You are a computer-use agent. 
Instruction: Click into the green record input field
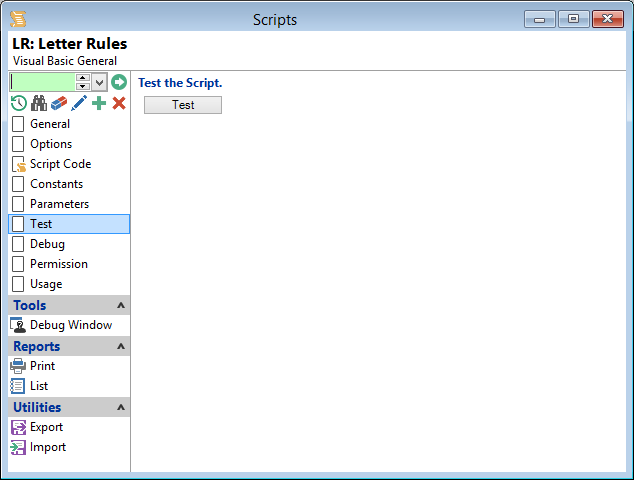point(42,82)
